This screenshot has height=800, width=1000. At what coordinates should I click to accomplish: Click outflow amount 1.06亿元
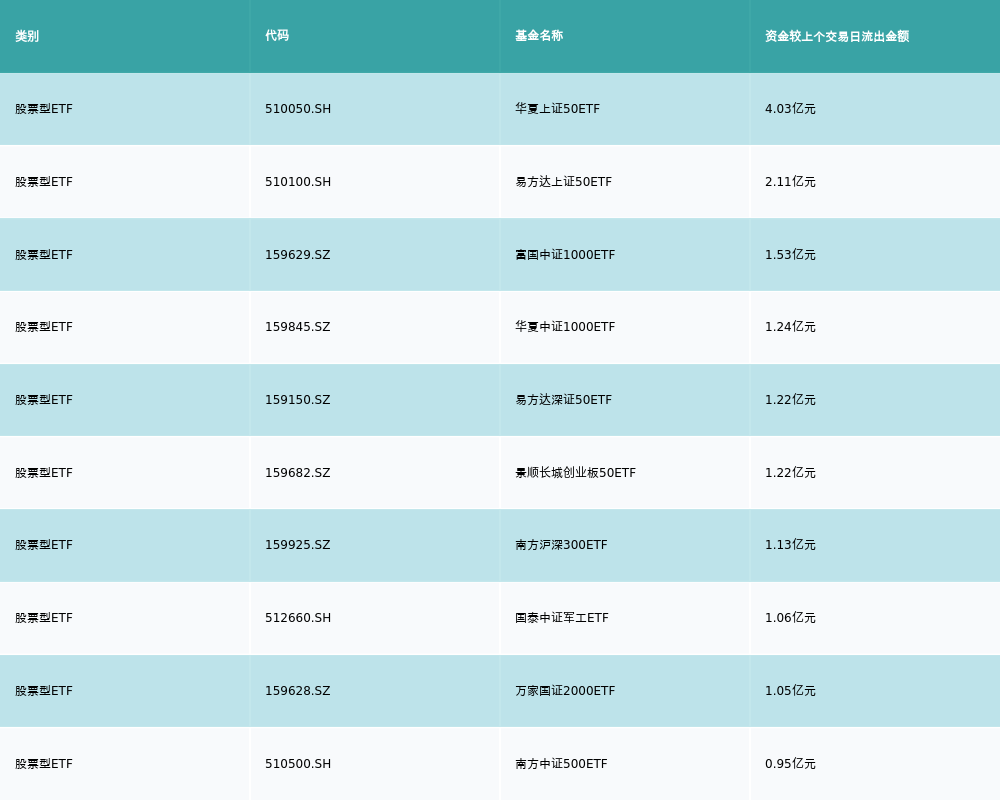(790, 618)
